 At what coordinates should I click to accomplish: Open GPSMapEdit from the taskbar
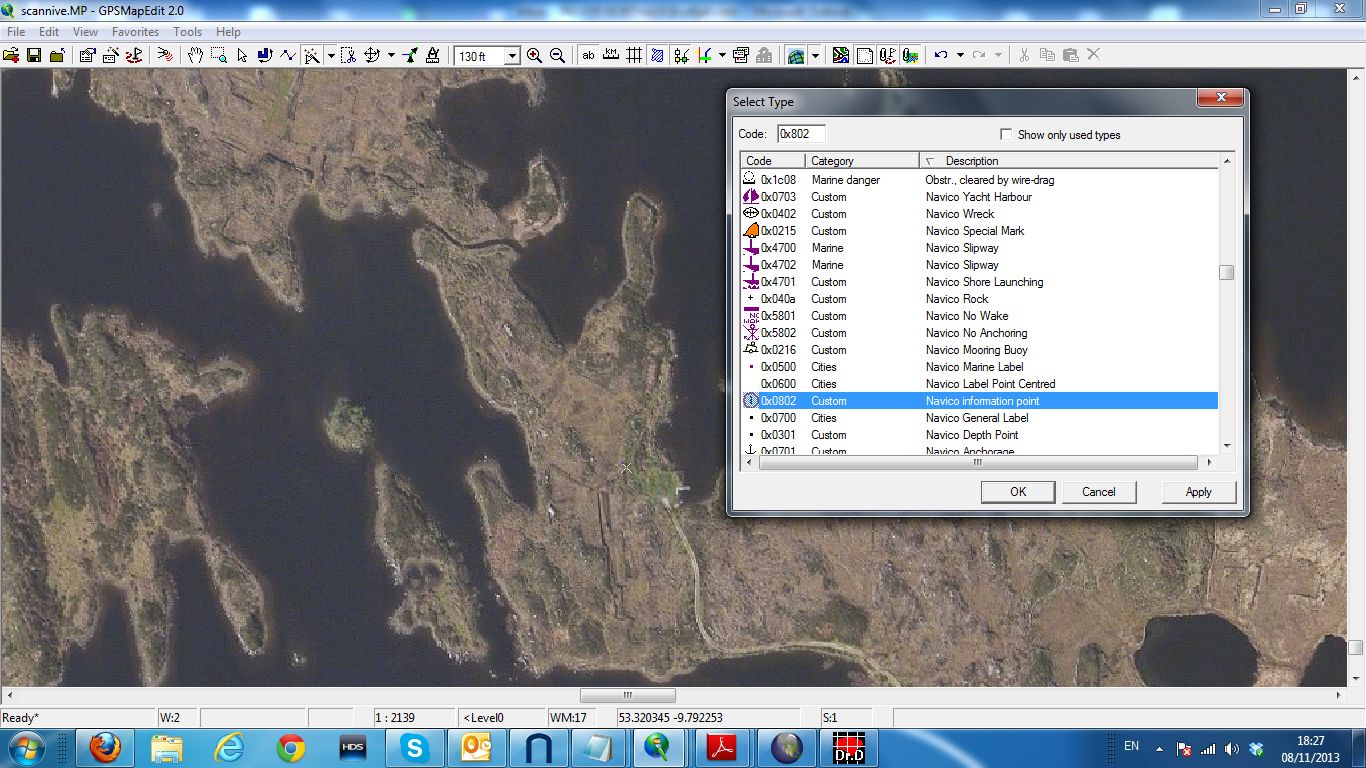pyautogui.click(x=657, y=747)
